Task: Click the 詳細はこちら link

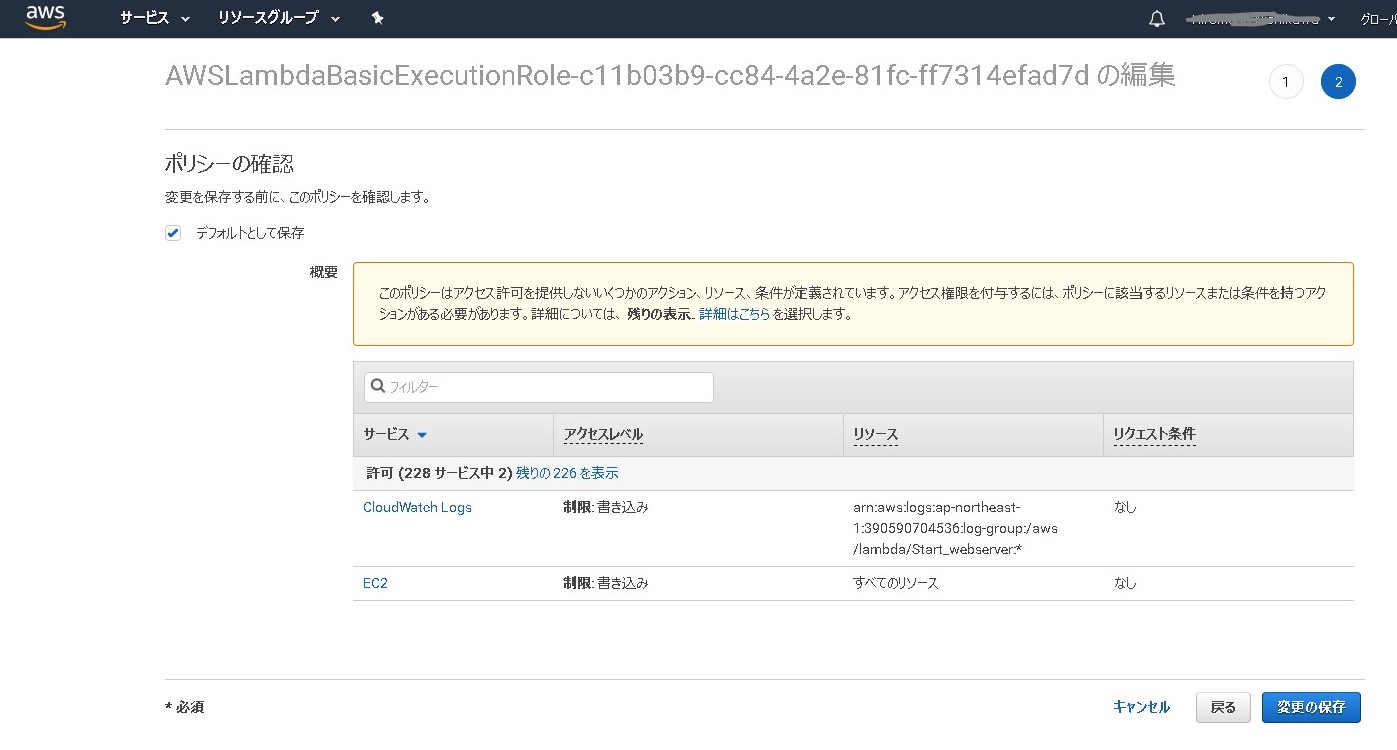Action: tap(735, 313)
